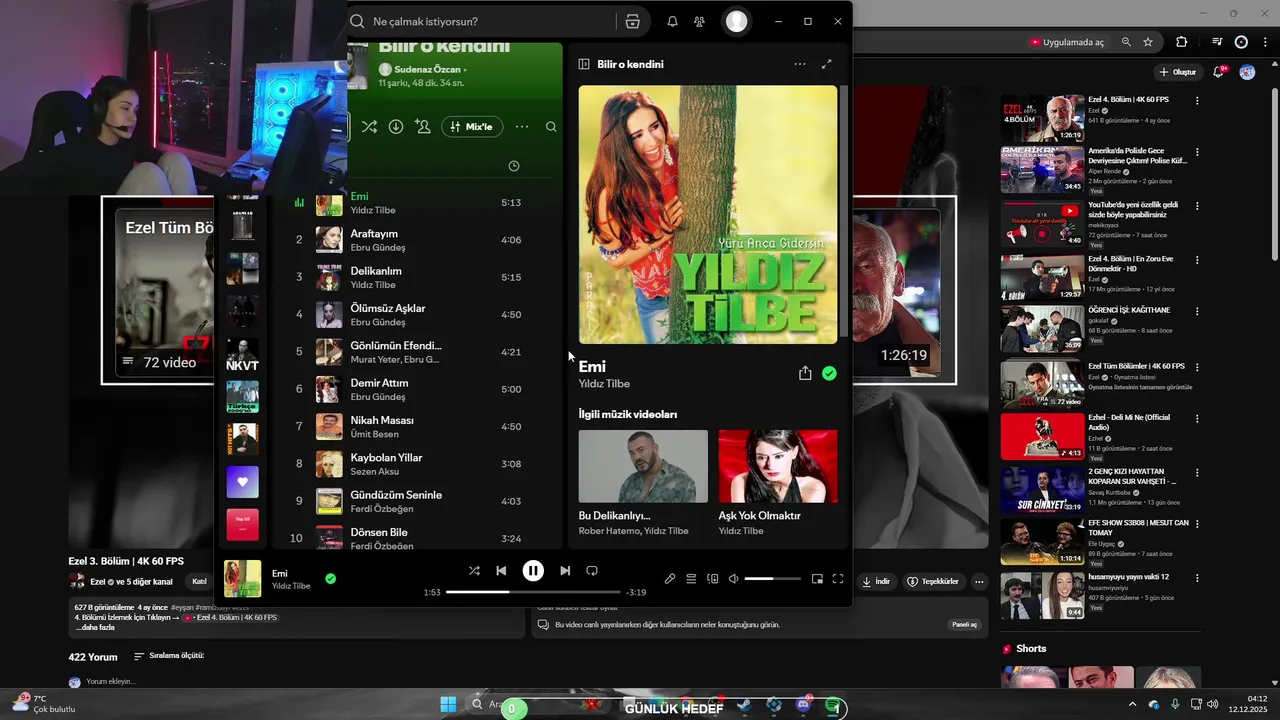Click Uygulamada aç in browser address bar
Screen dimensions: 1280x720
pos(1067,42)
